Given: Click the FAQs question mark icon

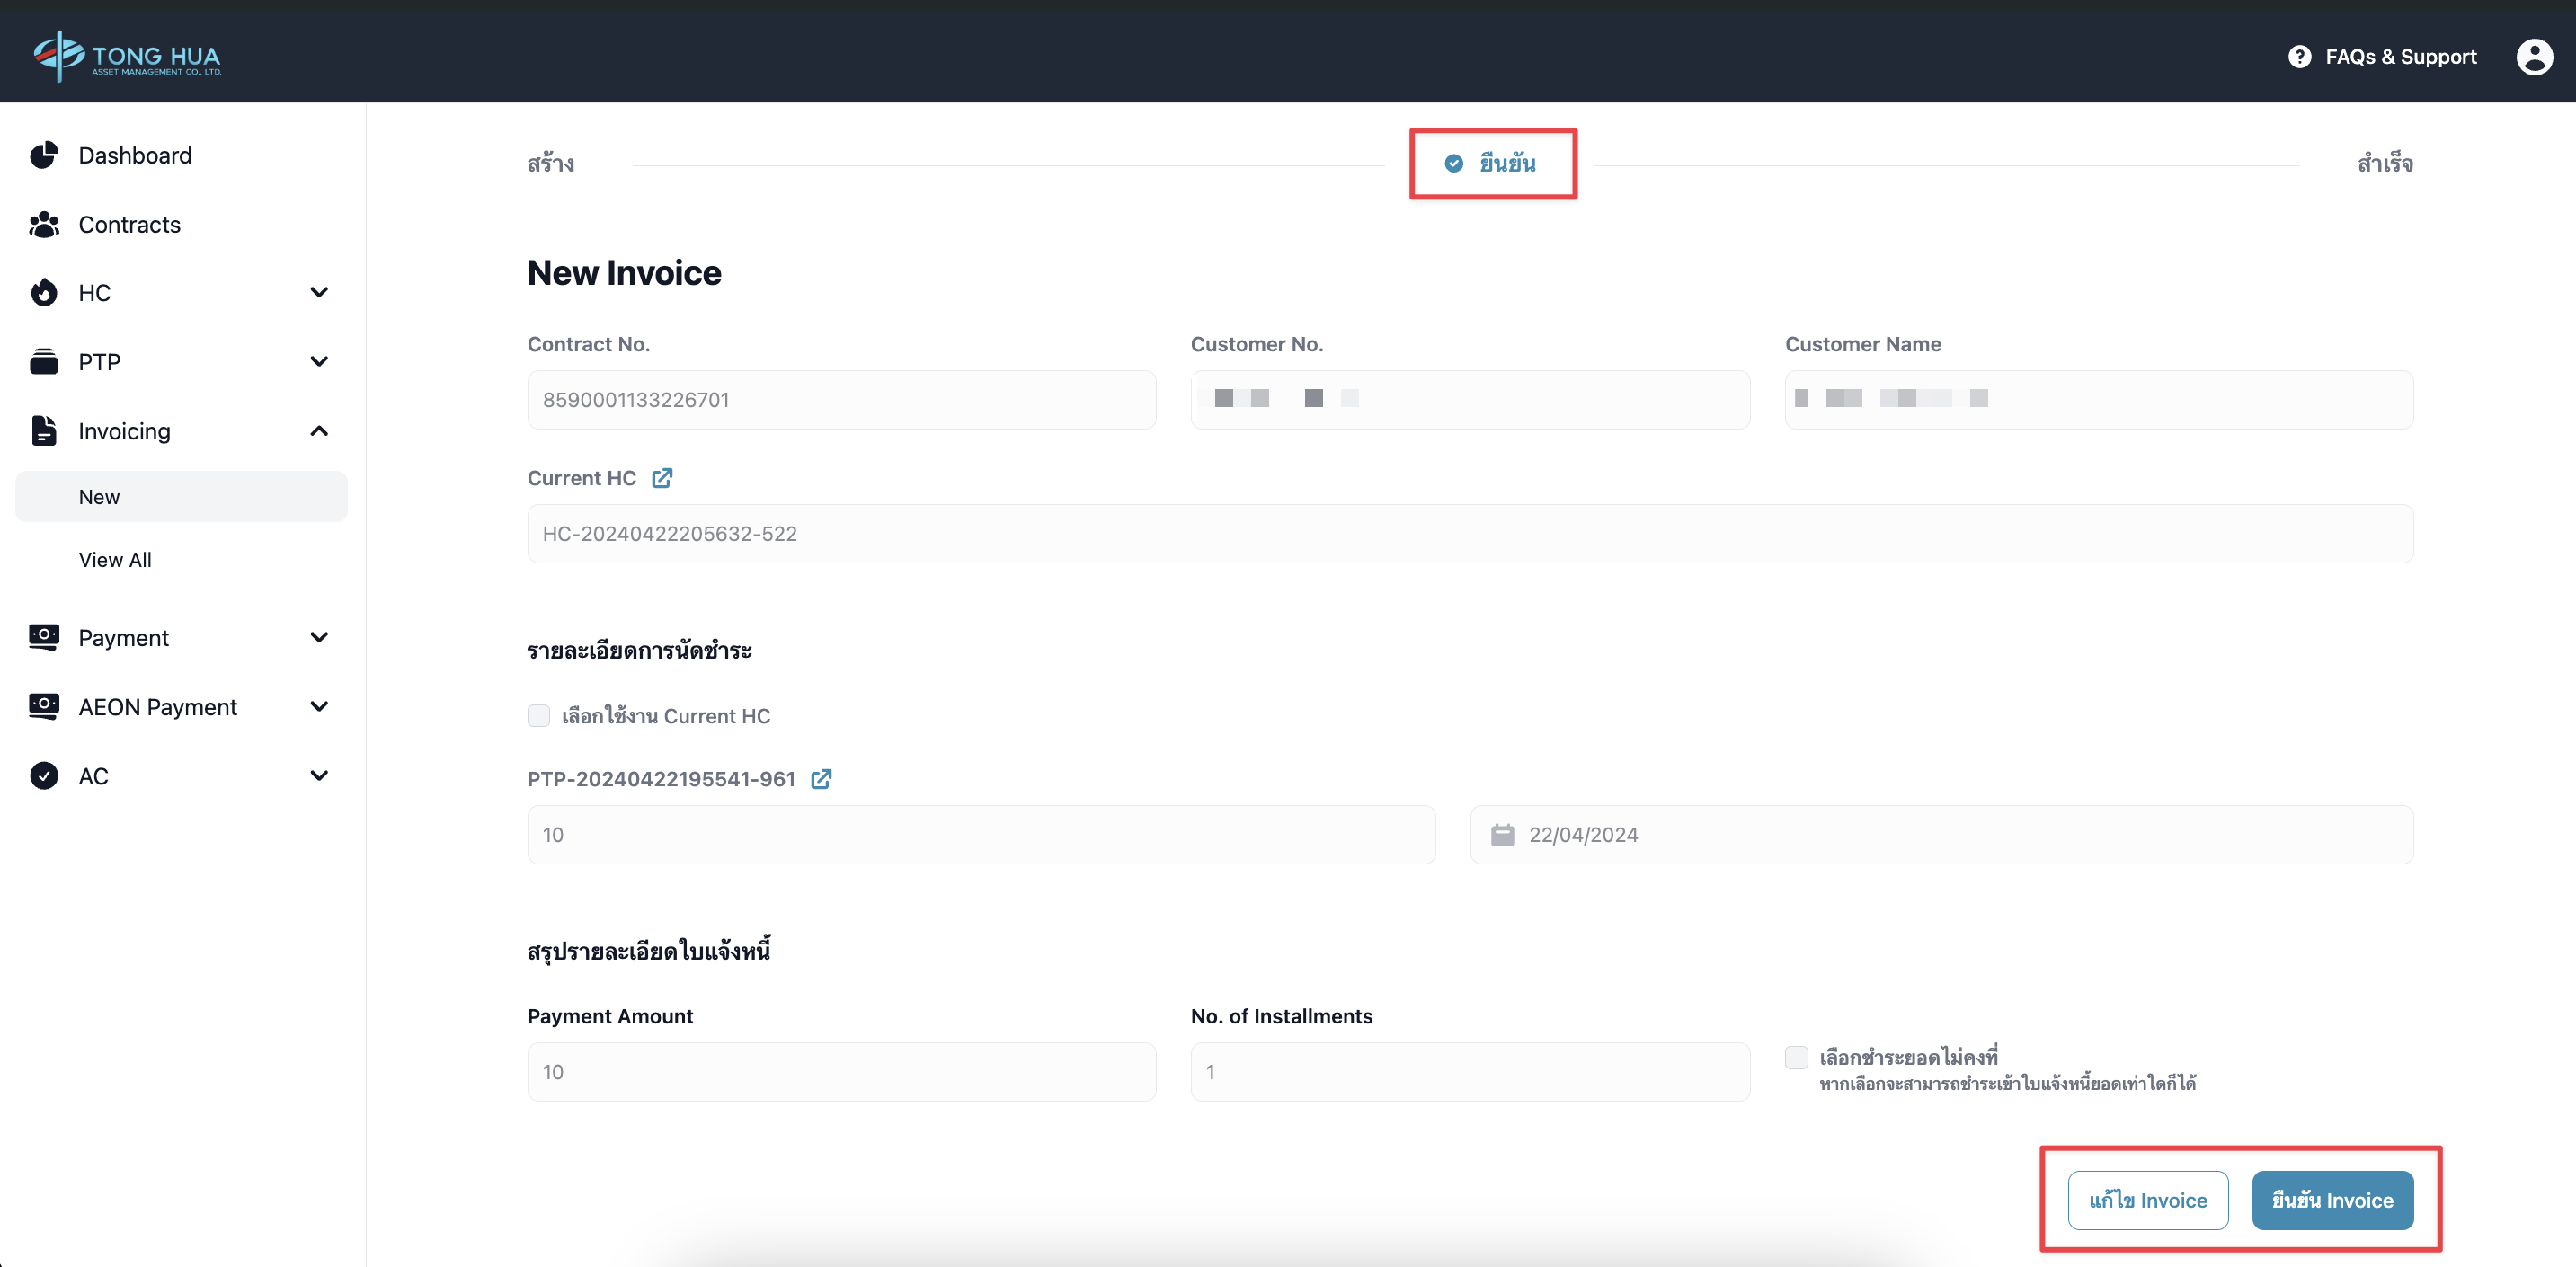Looking at the screenshot, I should [x=2299, y=57].
